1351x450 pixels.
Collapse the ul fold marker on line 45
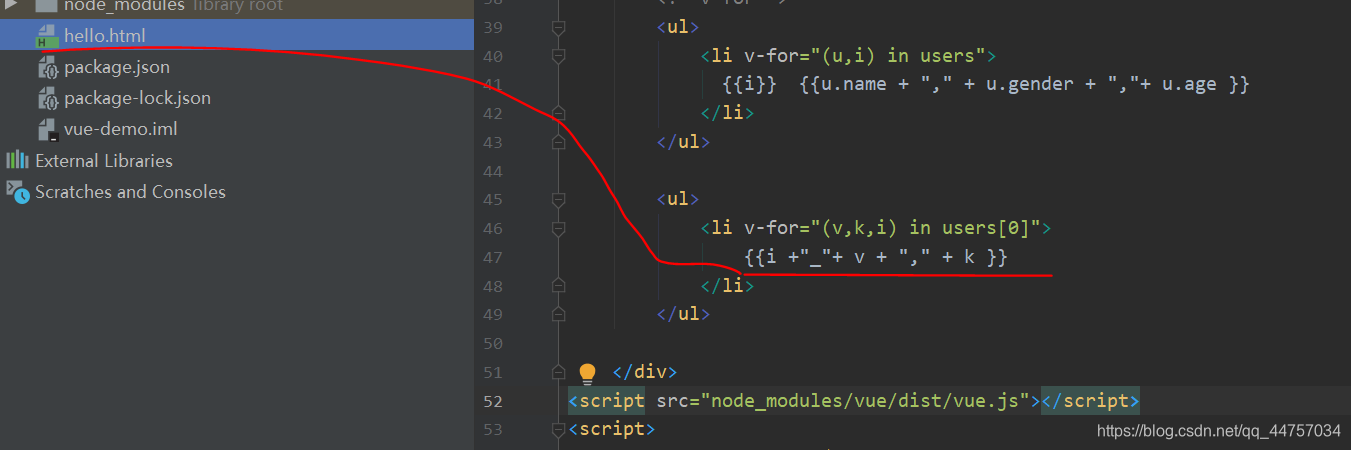pyautogui.click(x=558, y=199)
